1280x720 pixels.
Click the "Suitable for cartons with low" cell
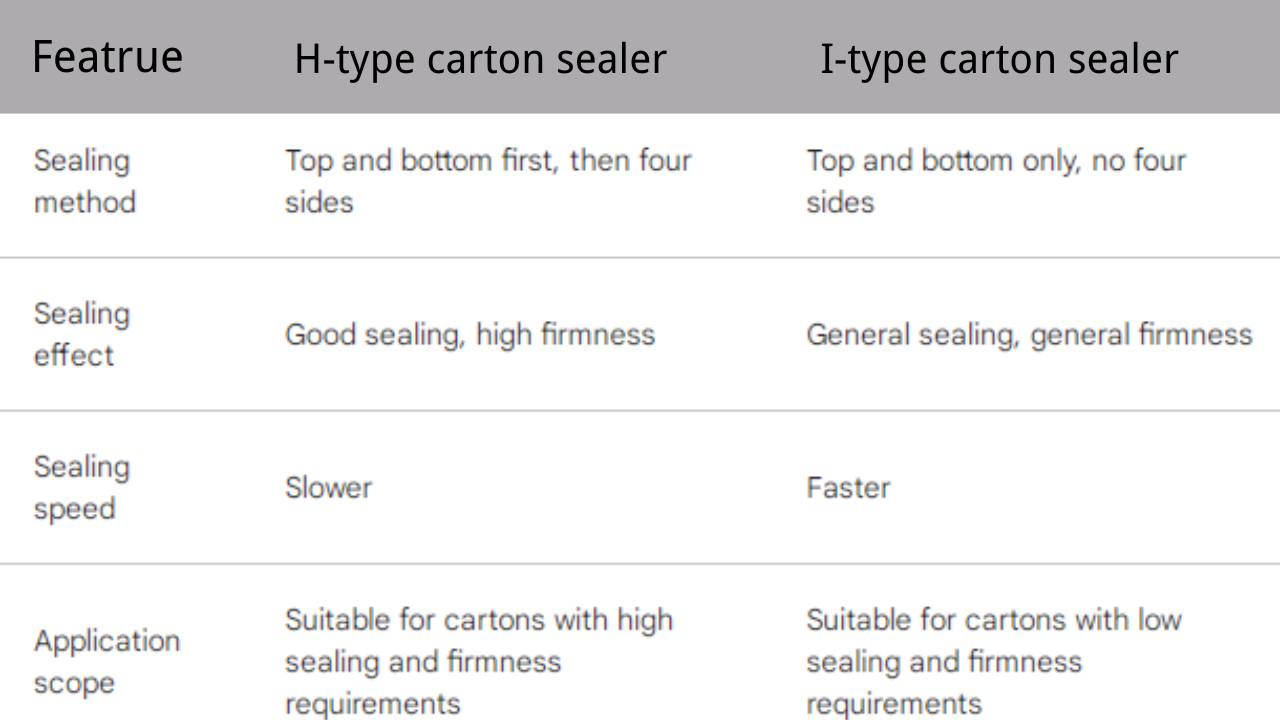(994, 620)
